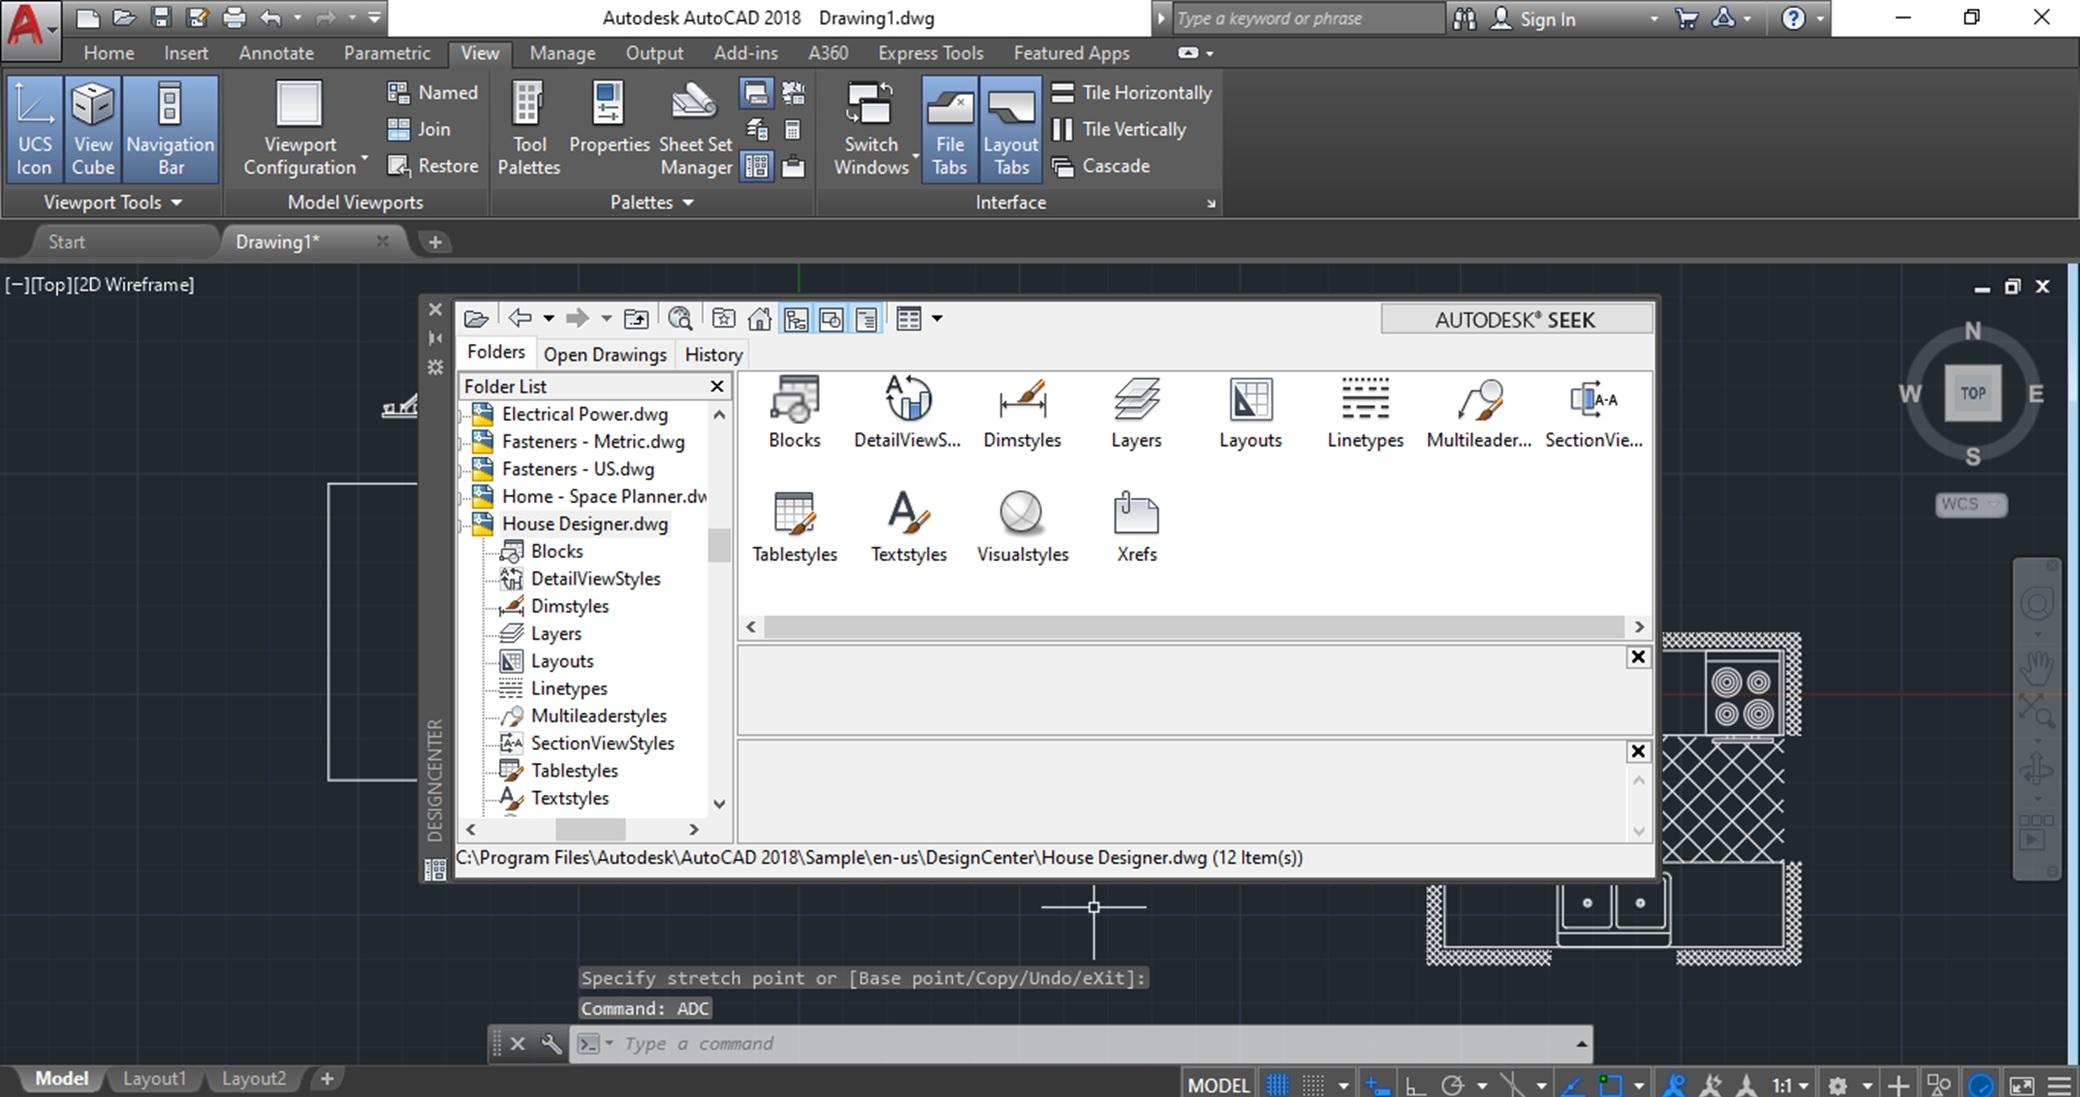2080x1097 pixels.
Task: Click the search keyword box
Action: pos(1308,18)
